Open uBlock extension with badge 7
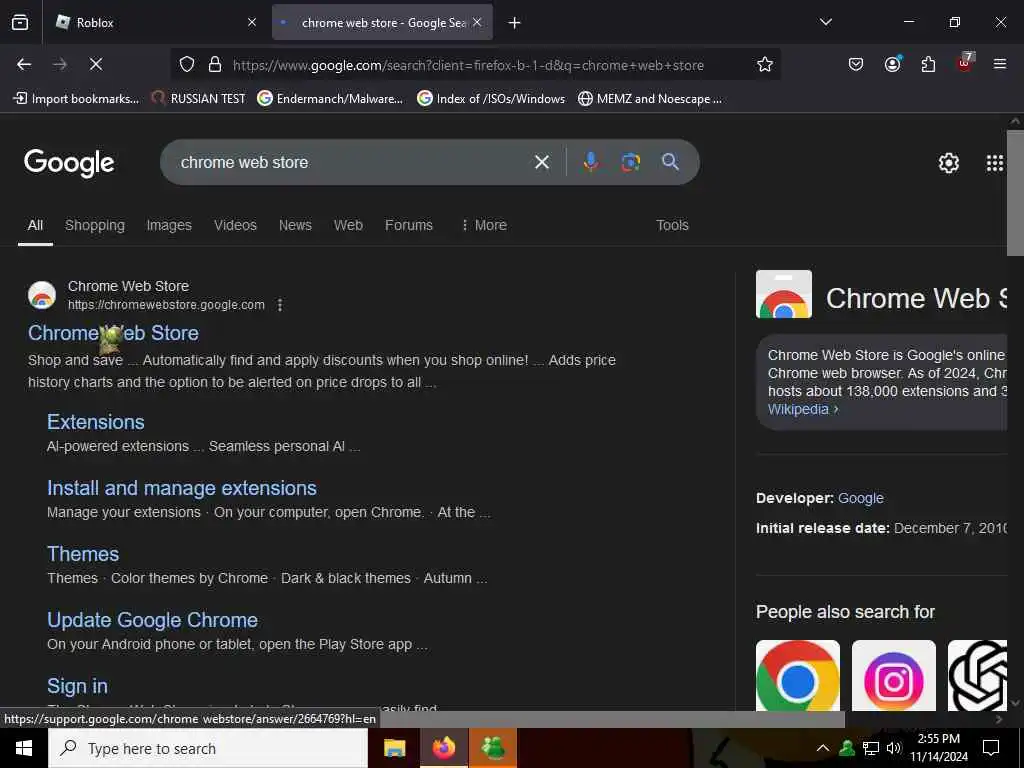1024x768 pixels. 965,63
